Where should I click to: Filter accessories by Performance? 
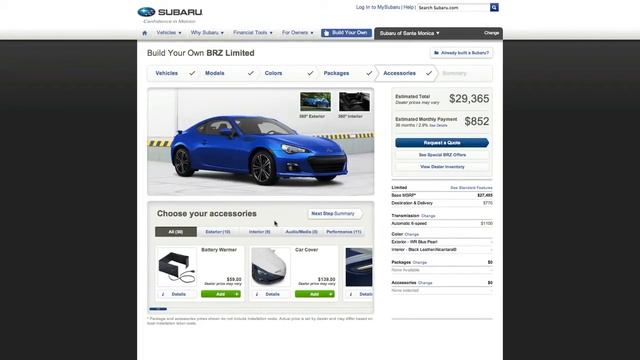(x=344, y=232)
